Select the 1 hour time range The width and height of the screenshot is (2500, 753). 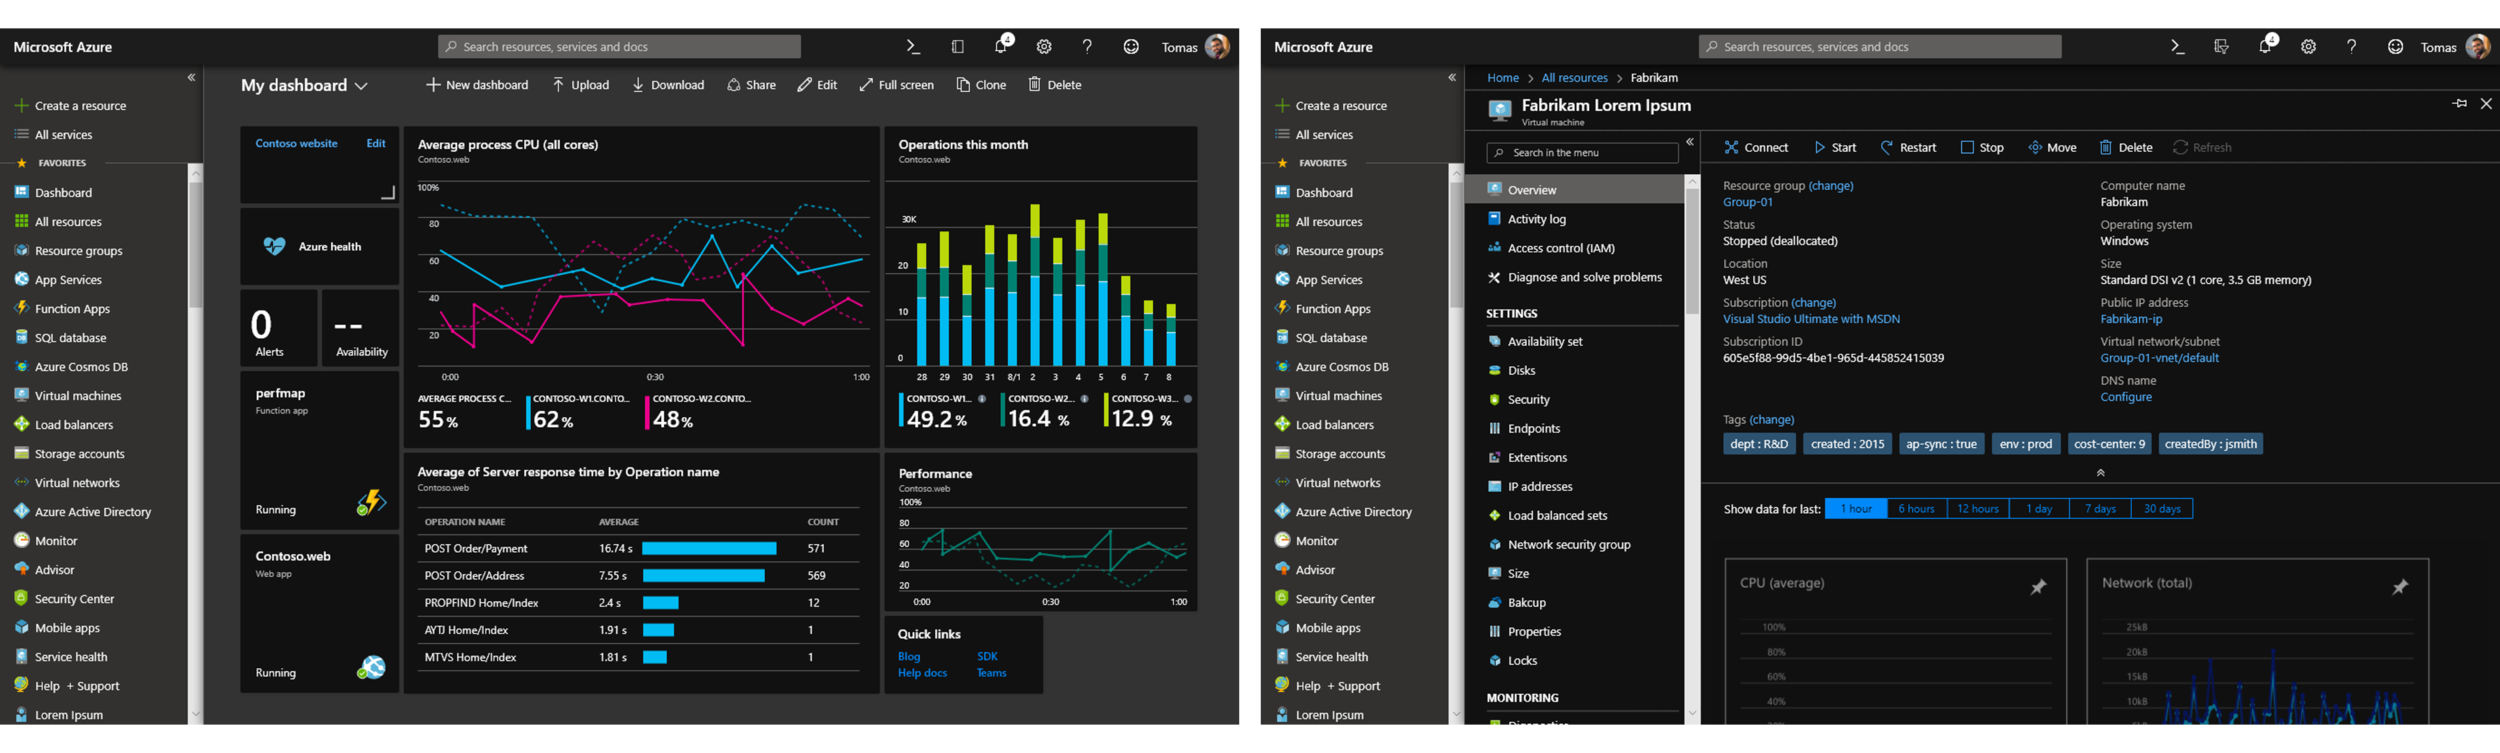pos(1856,509)
